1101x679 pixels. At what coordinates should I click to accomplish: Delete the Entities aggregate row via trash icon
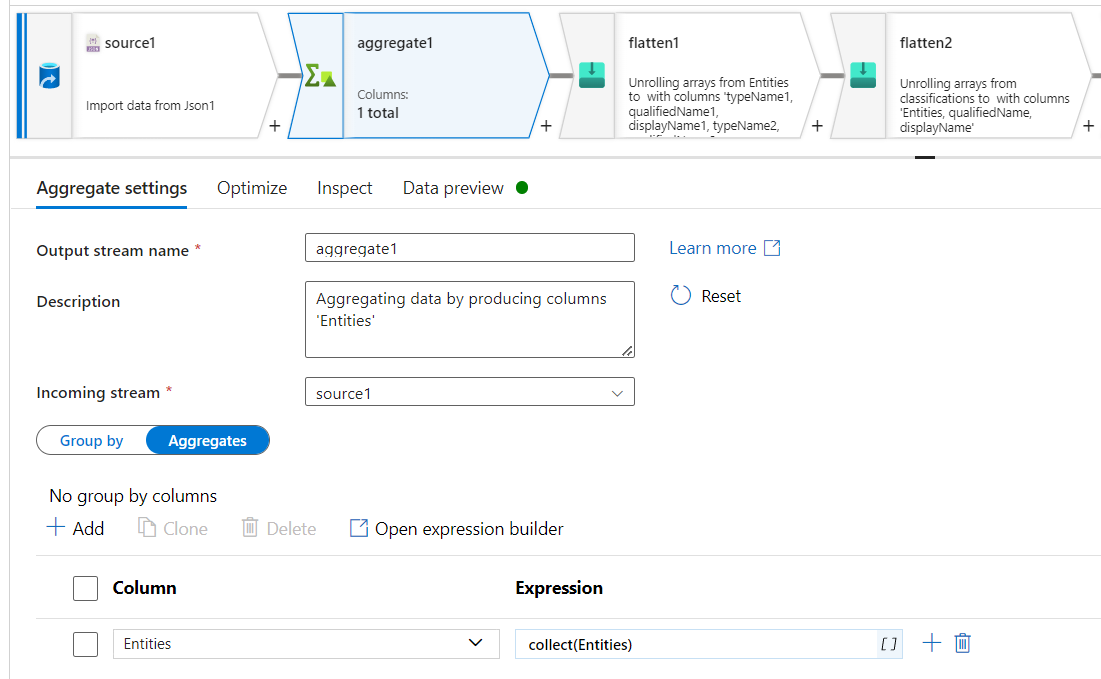point(962,643)
